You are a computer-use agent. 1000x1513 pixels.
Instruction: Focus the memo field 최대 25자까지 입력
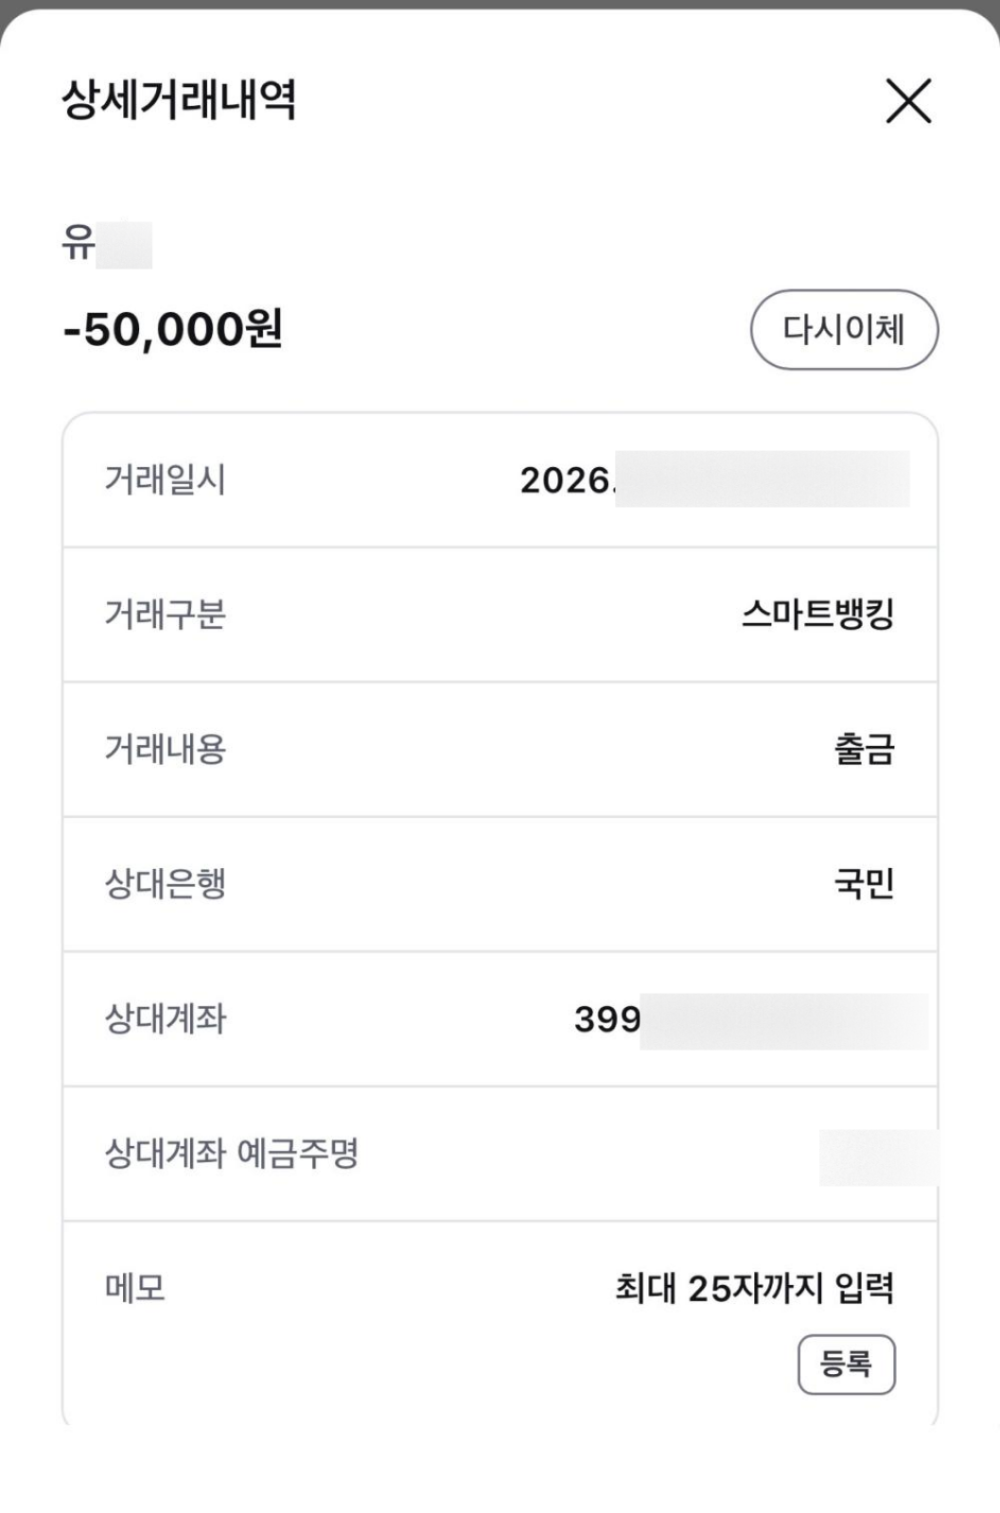[x=754, y=1288]
